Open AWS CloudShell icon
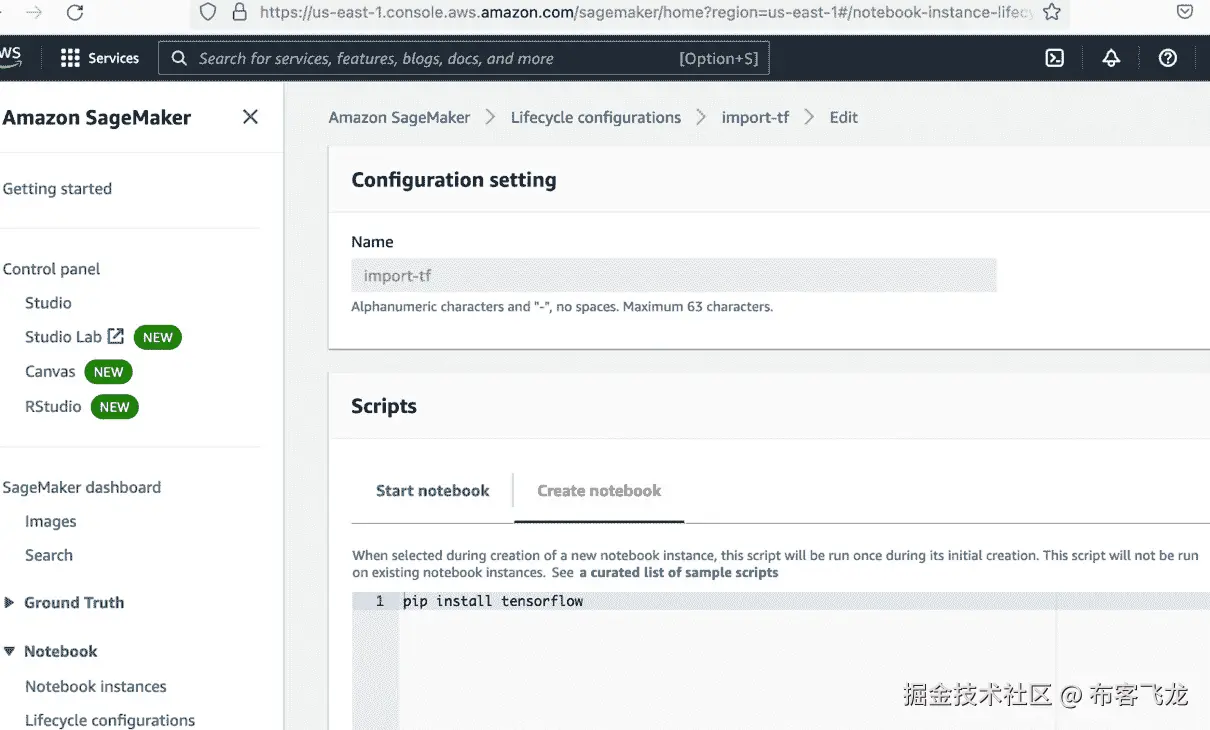Image resolution: width=1210 pixels, height=730 pixels. click(x=1054, y=58)
